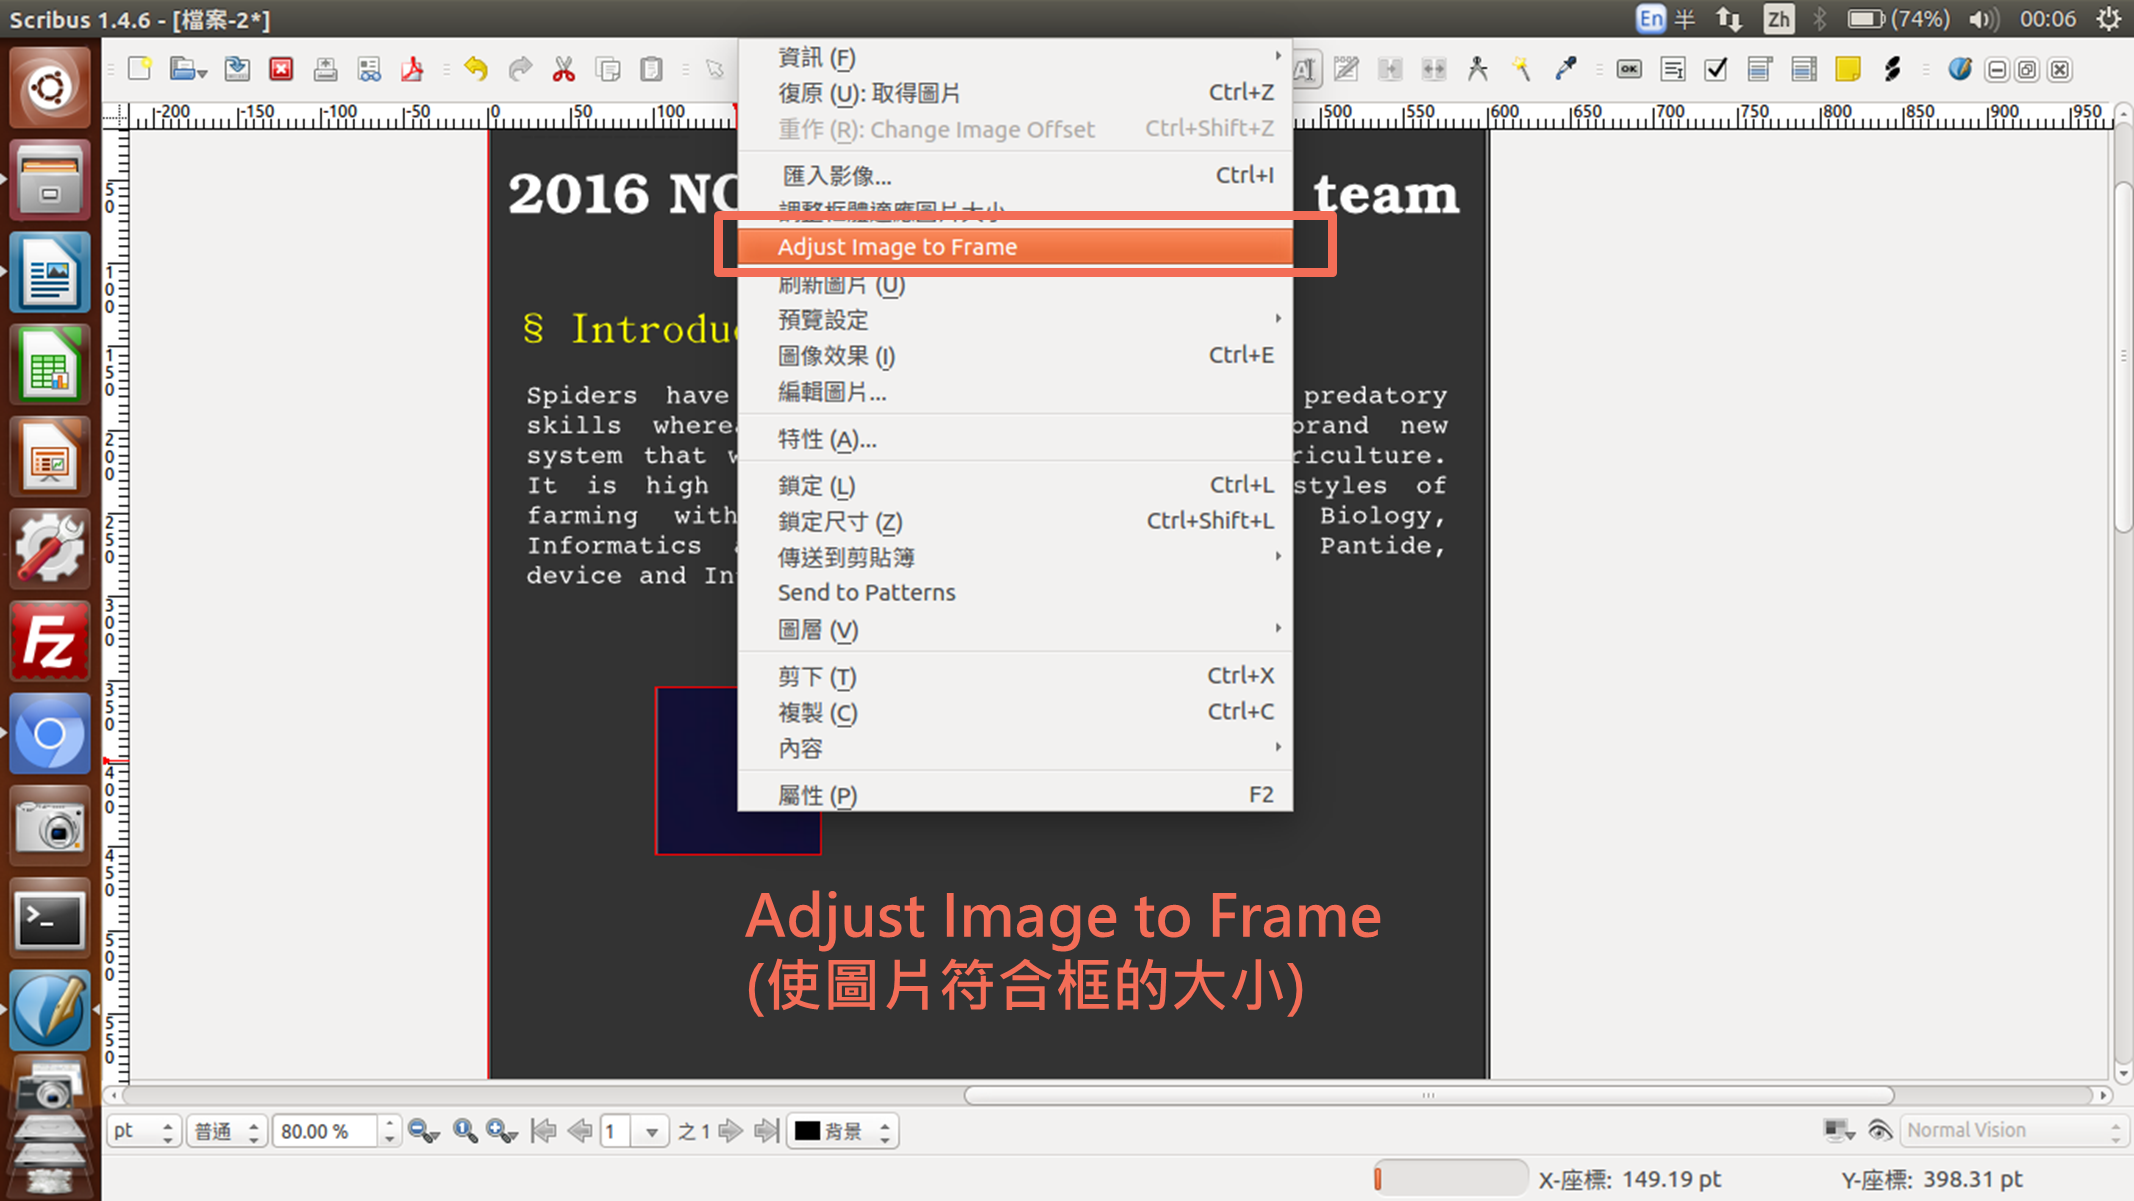Open 屬性 (P) from the context menu

1015,795
